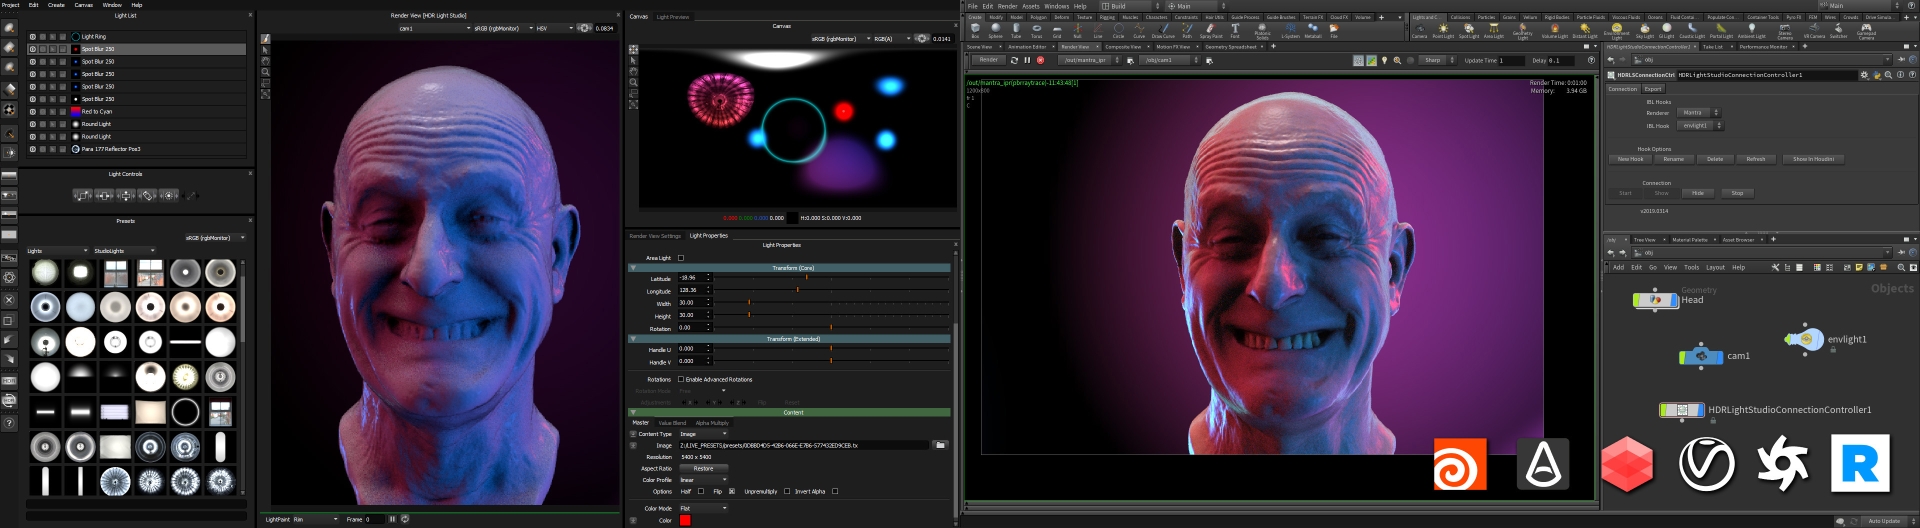
Task: Open Canvas menu in HDR Light Studio
Action: (84, 5)
